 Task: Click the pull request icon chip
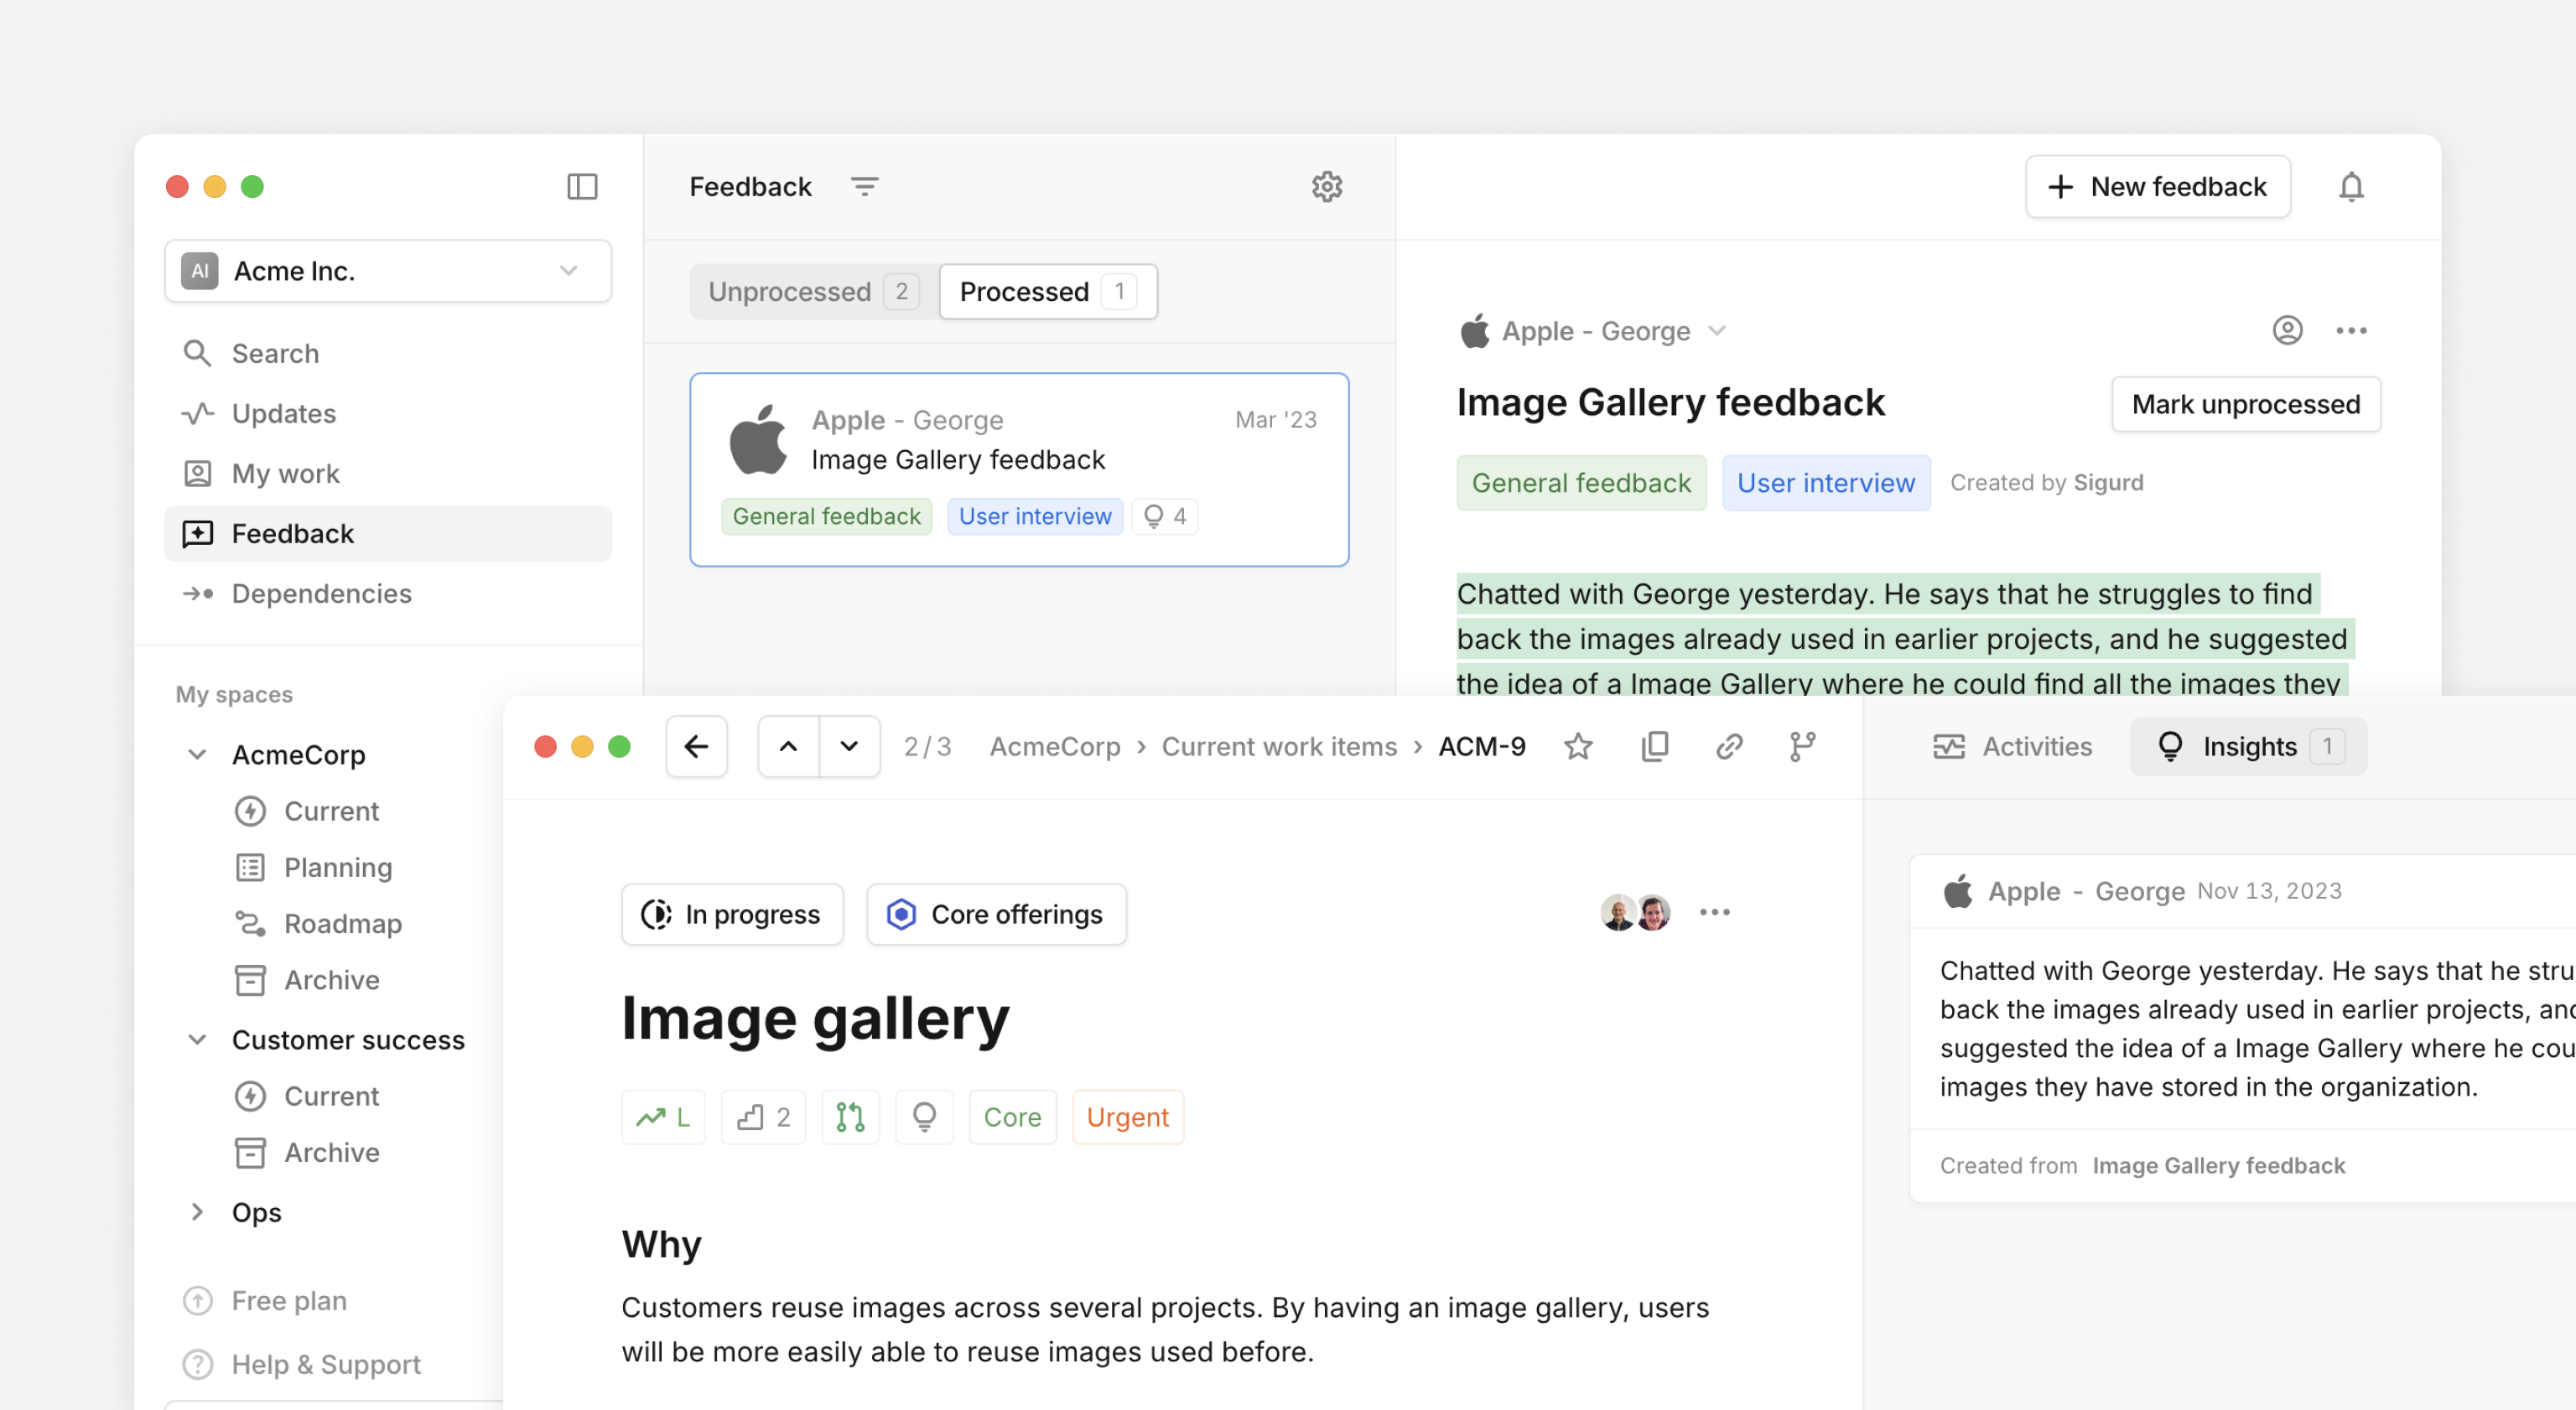(x=850, y=1117)
